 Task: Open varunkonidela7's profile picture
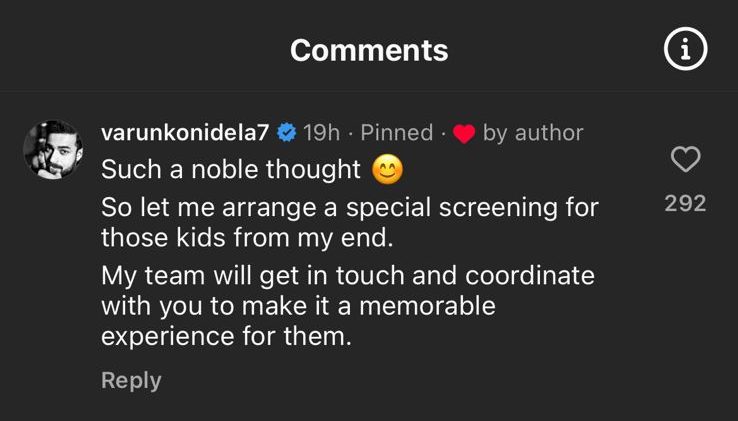[52, 151]
